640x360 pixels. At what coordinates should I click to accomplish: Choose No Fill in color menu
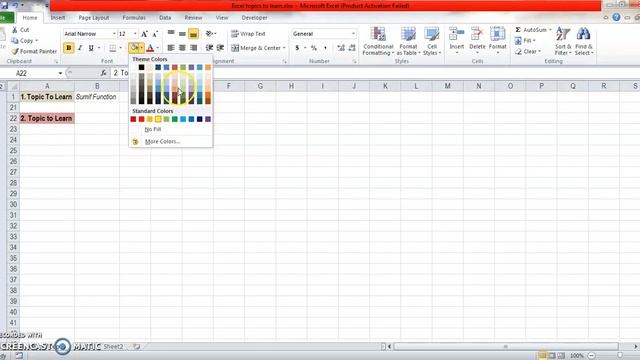tap(153, 129)
